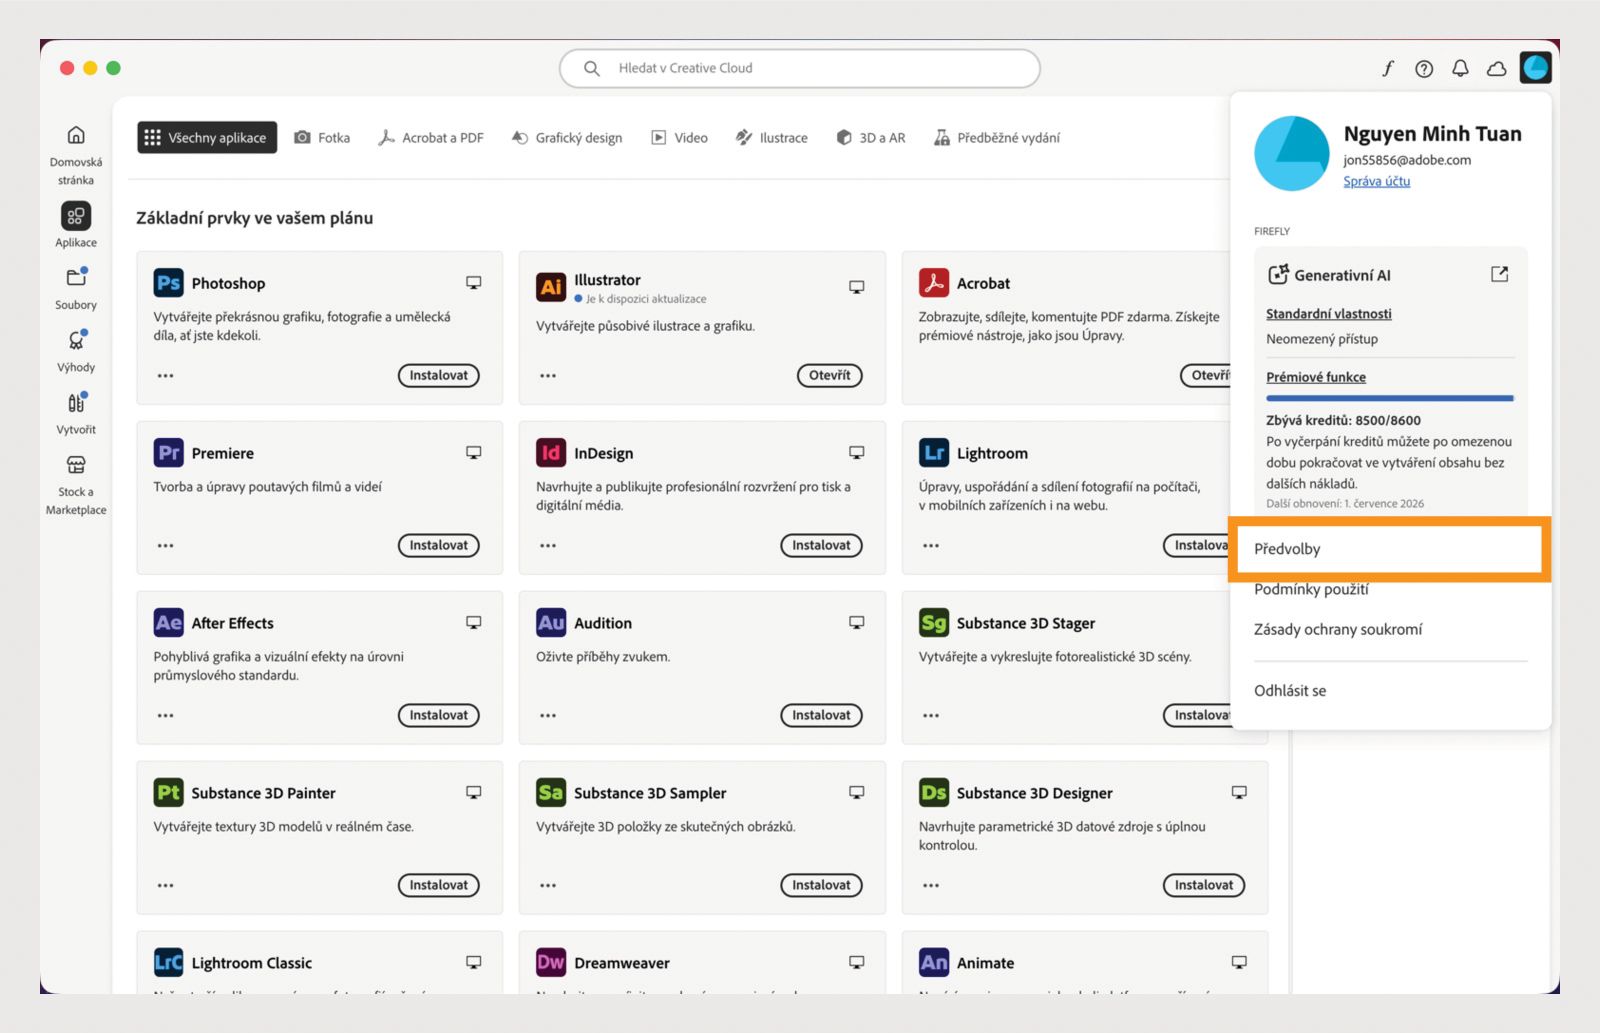Viewport: 1600px width, 1034px height.
Task: Click the Photoshop app icon
Action: (x=168, y=283)
